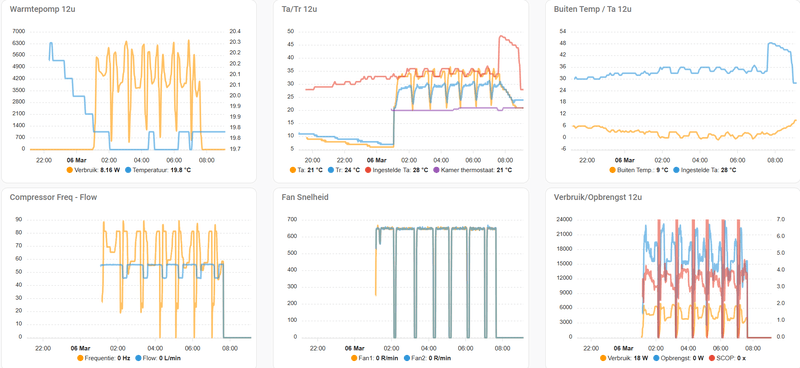Screen dimensions: 800x368
Task: Click the 700 axis value in Fan Snelheid chart
Action: click(x=291, y=219)
